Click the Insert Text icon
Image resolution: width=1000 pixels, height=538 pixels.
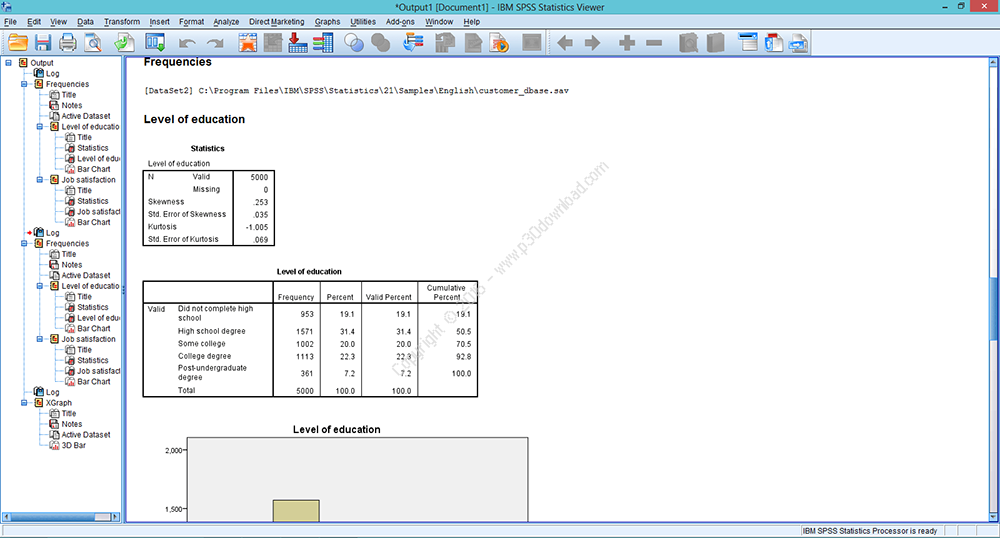coord(798,43)
